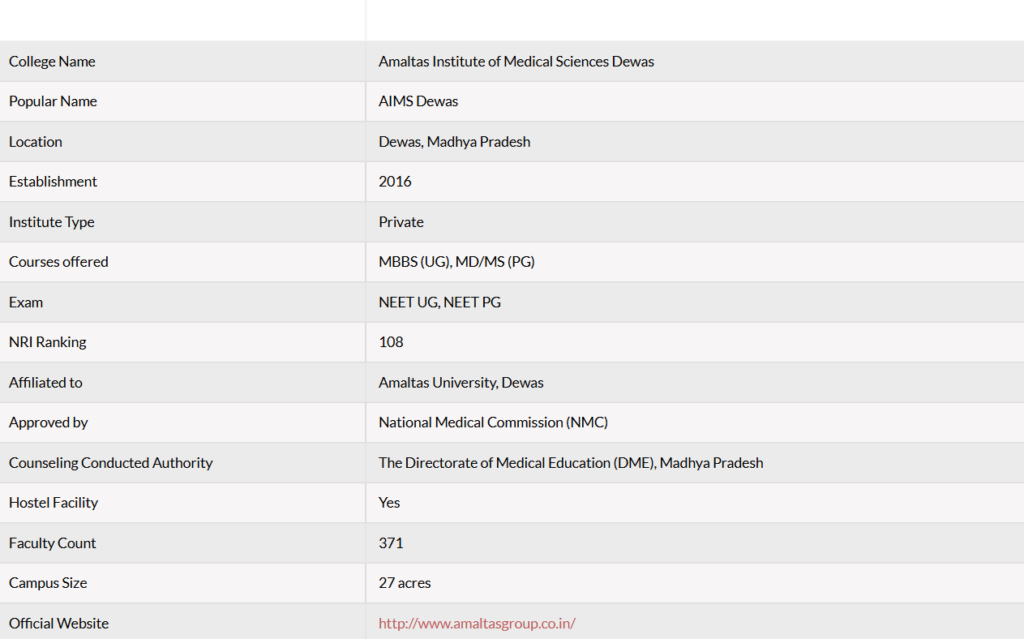The width and height of the screenshot is (1024, 639).
Task: Click the AIMS Dewas value cell
Action: coord(695,101)
